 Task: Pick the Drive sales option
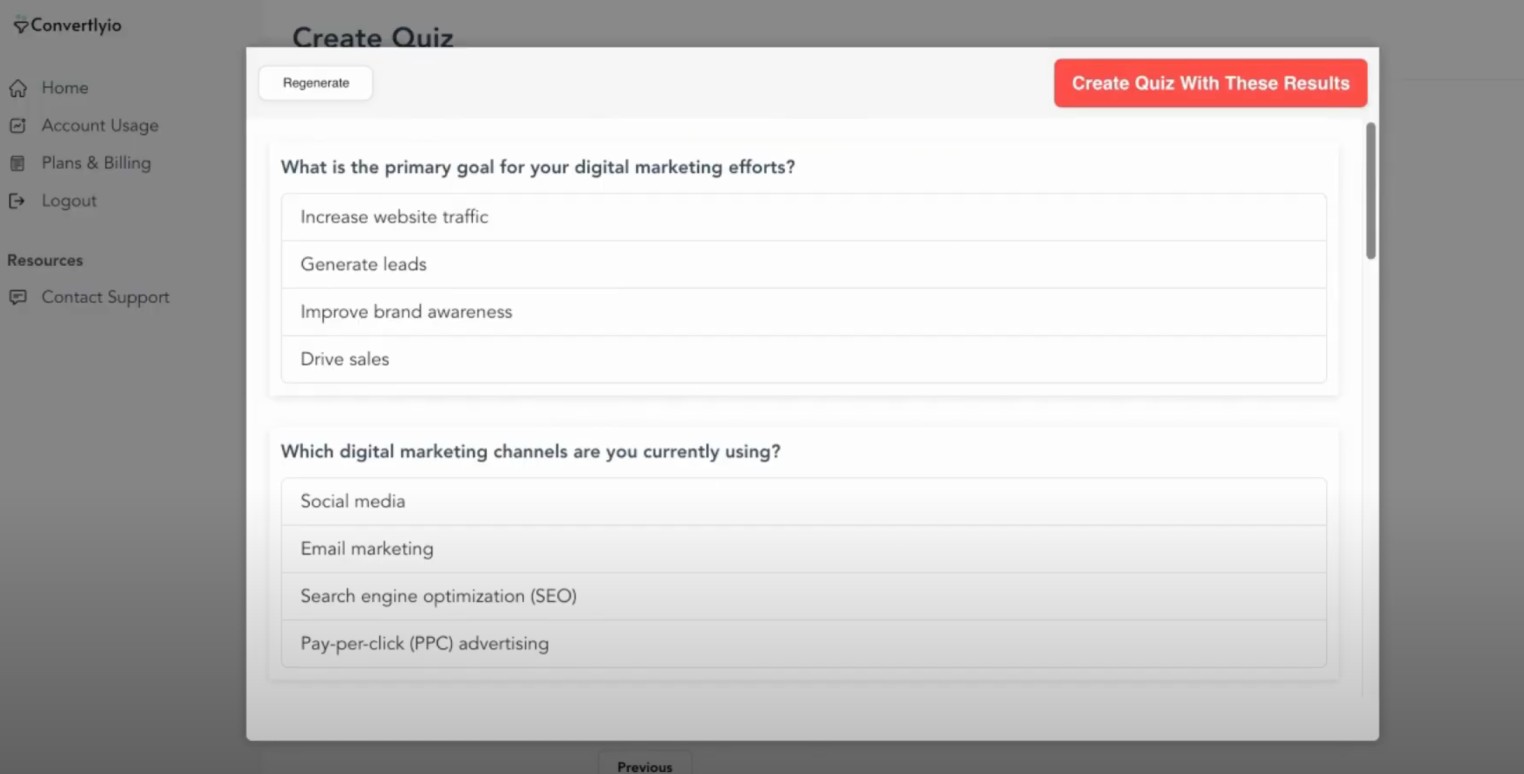point(804,359)
